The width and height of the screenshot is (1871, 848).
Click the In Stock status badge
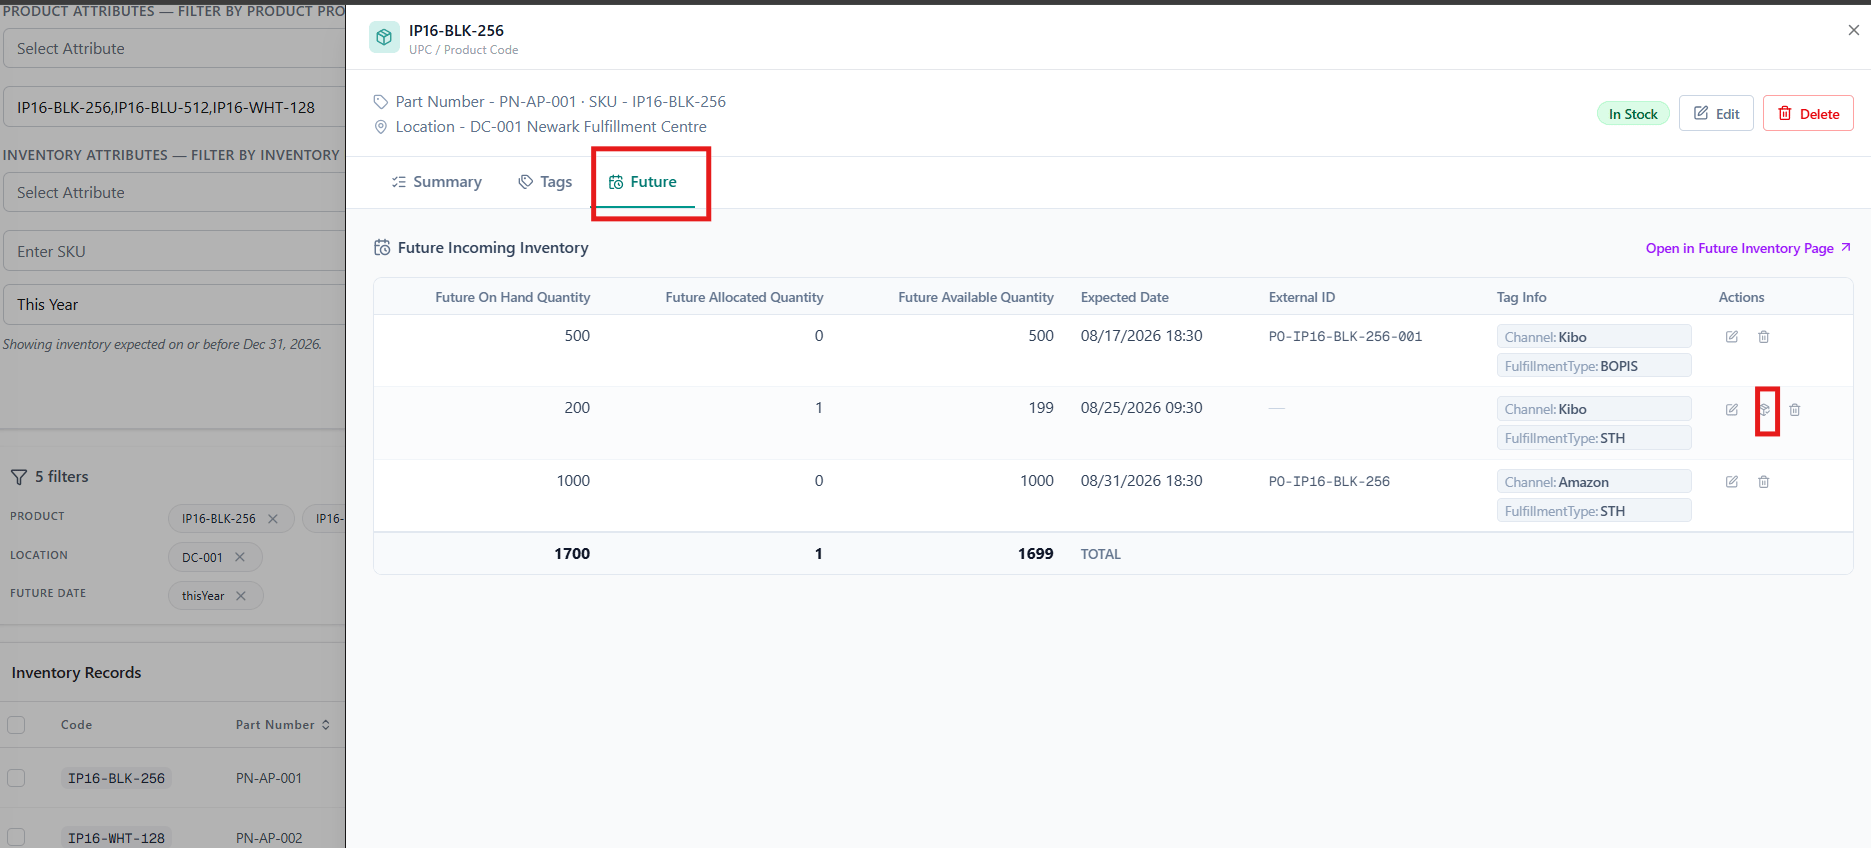pyautogui.click(x=1633, y=114)
